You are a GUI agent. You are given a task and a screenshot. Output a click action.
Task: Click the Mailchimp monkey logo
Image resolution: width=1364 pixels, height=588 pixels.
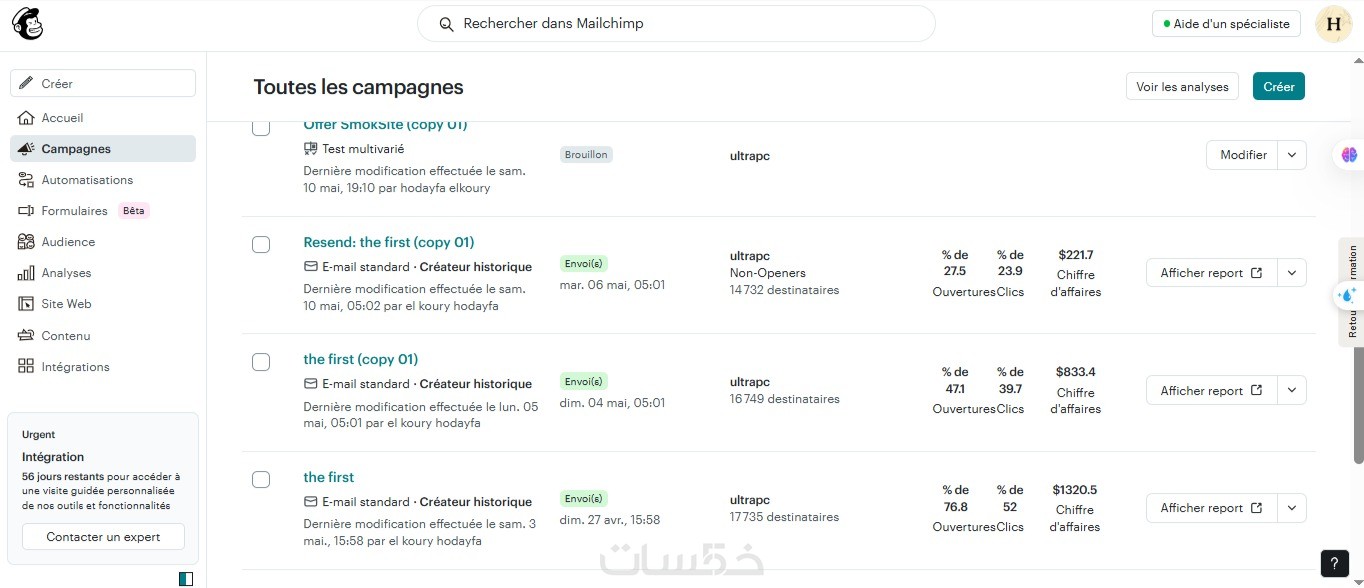point(27,24)
